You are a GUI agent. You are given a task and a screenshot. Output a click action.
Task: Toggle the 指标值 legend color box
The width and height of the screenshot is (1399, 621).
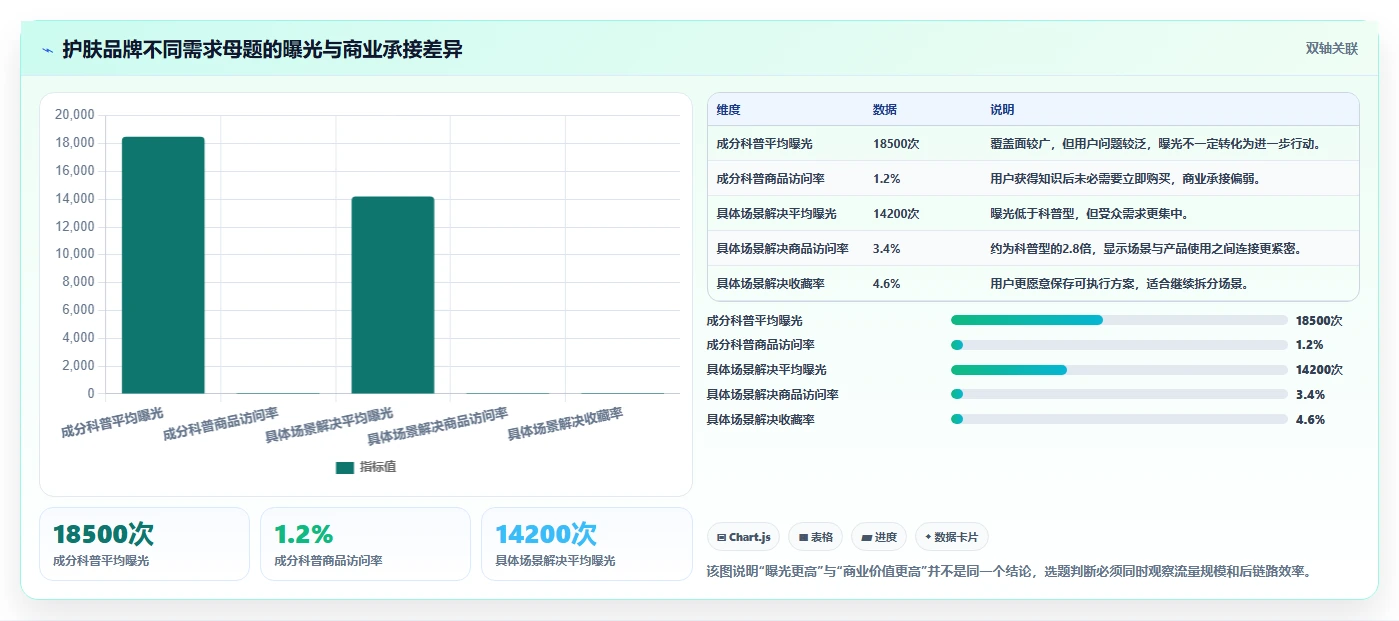(345, 467)
